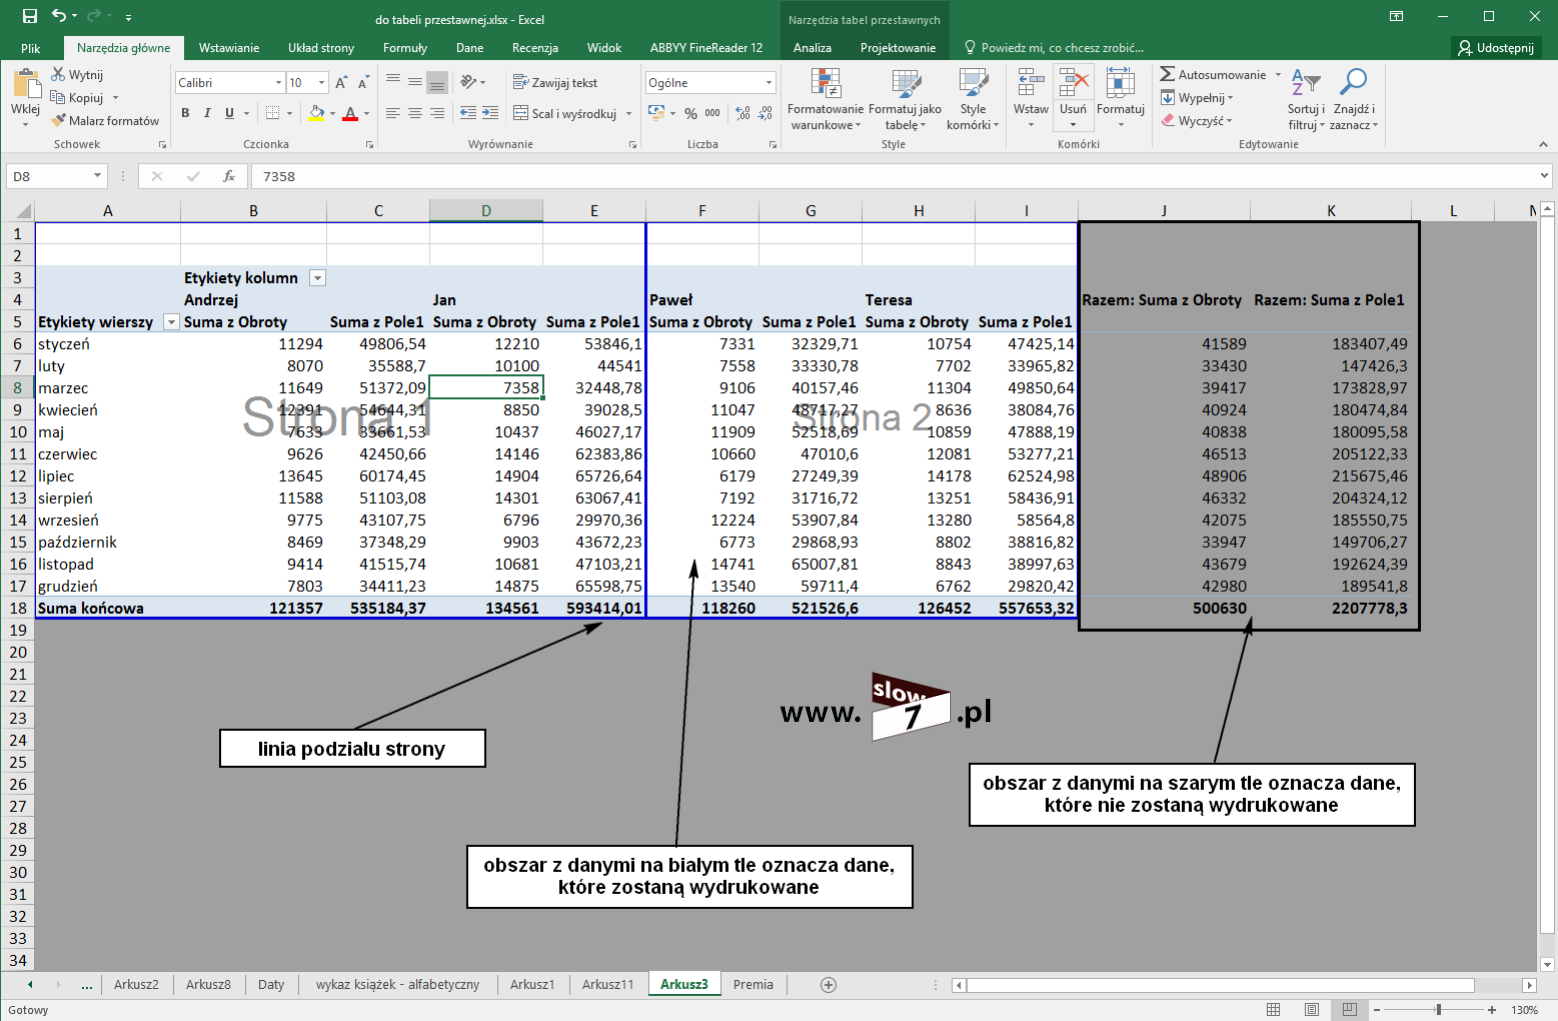Apply thousands separator (000) style
1558x1021 pixels.
tap(713, 113)
